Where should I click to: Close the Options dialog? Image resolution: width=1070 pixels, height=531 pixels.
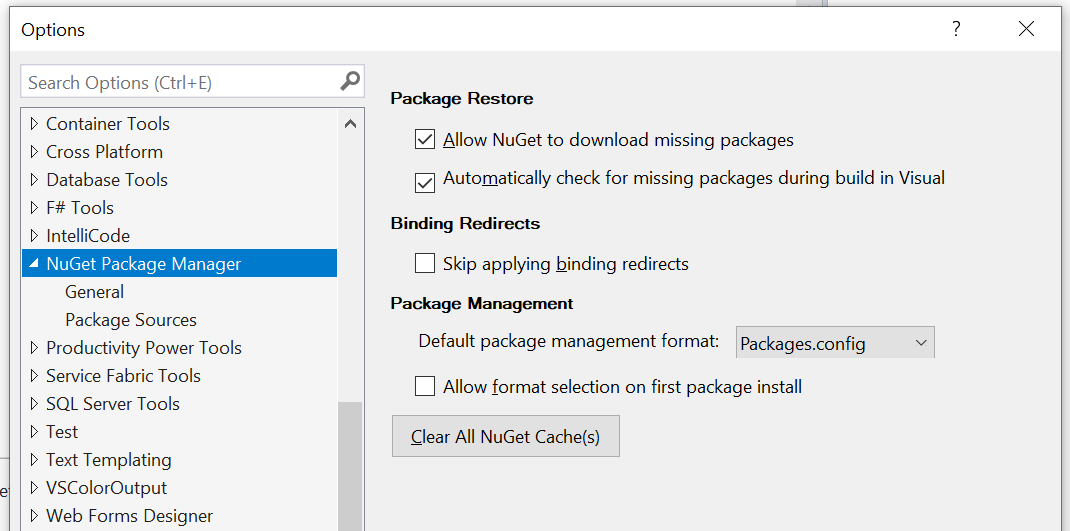coord(1026,29)
